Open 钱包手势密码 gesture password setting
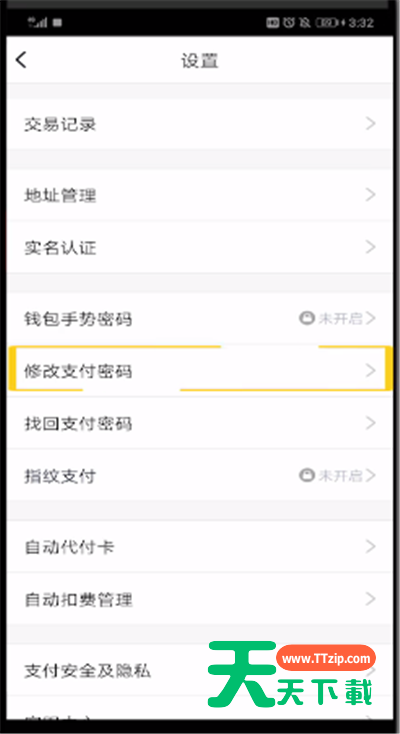This screenshot has width=400, height=734. [x=200, y=319]
